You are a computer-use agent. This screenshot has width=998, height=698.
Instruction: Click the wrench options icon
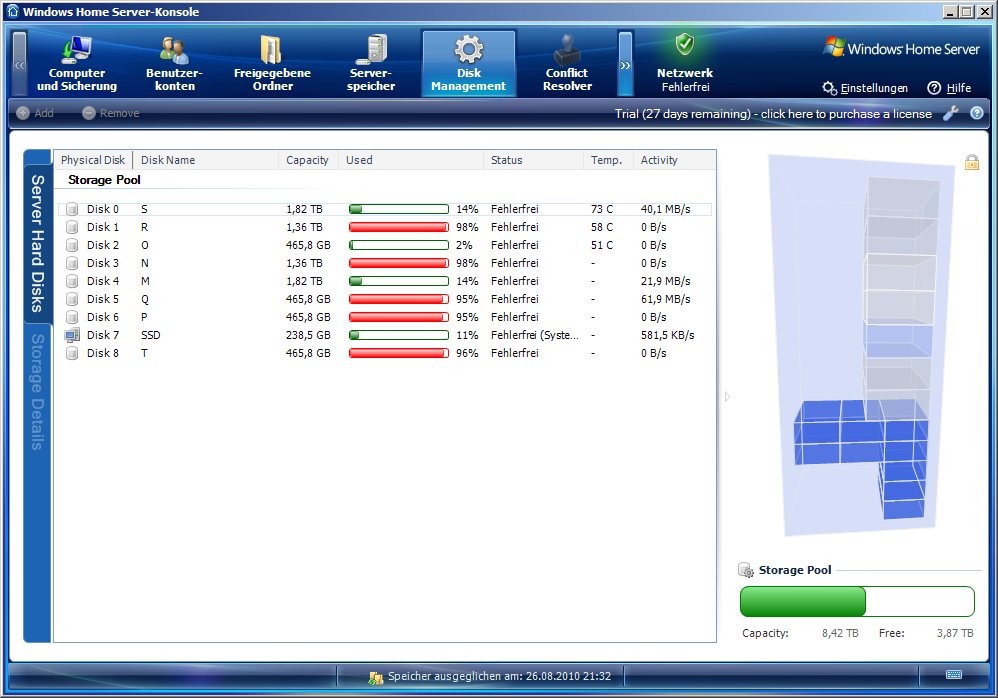[x=951, y=113]
